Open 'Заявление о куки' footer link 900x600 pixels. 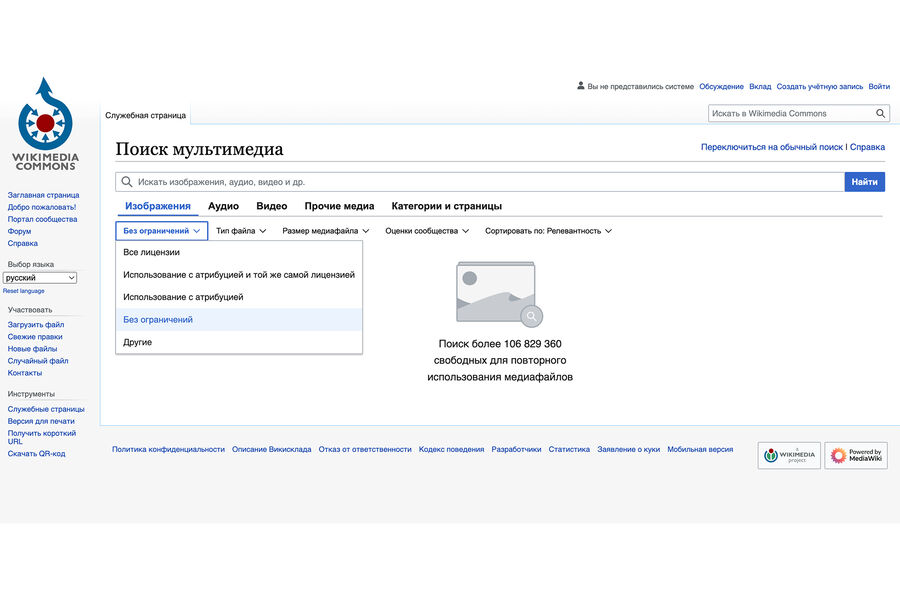[629, 450]
